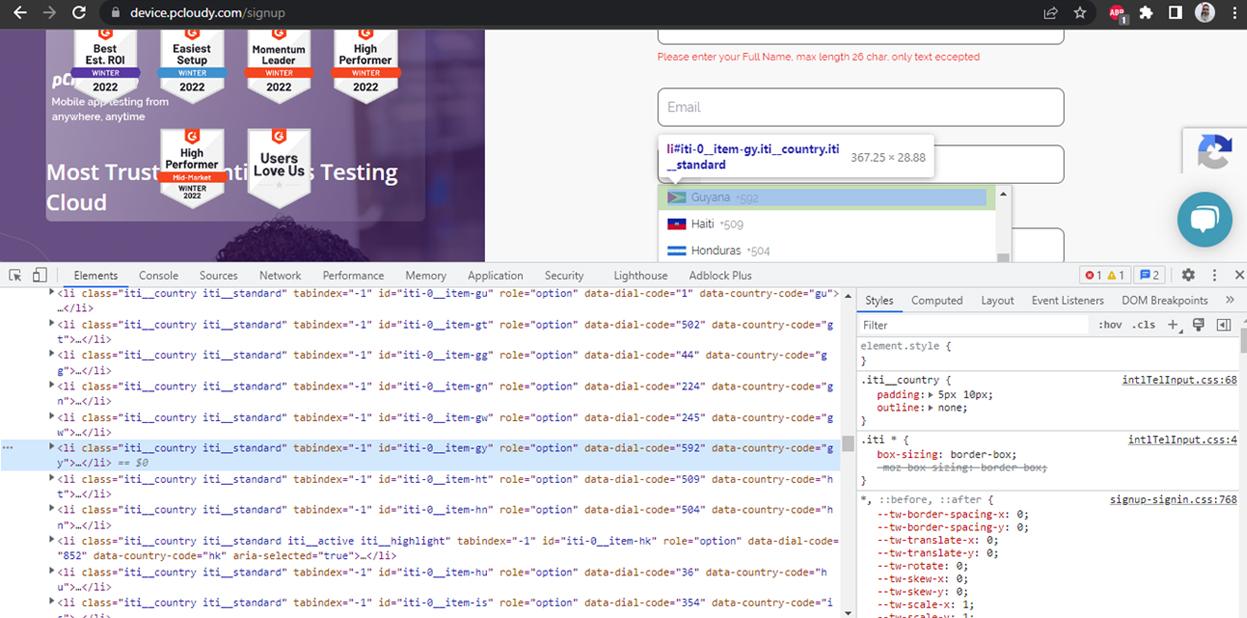Expand the iti-0__item-gu li node
The height and width of the screenshot is (618, 1247).
[52, 294]
